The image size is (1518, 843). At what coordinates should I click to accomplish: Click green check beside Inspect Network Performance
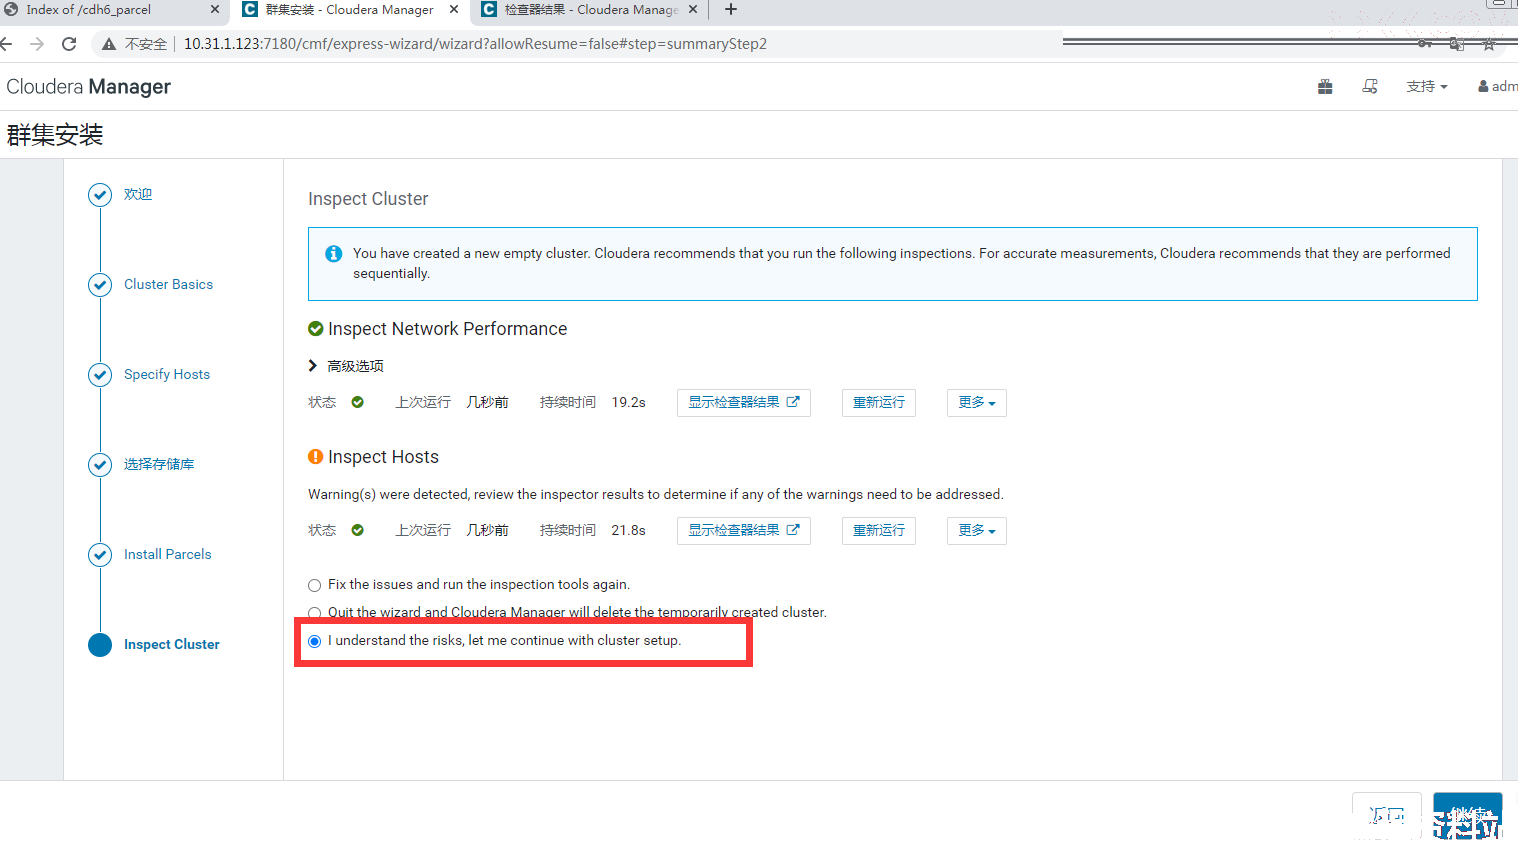pos(316,329)
